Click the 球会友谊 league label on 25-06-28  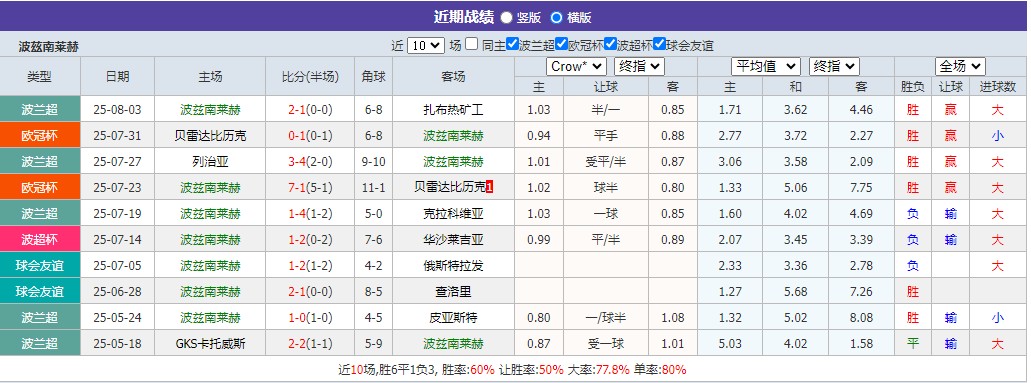tap(40, 292)
